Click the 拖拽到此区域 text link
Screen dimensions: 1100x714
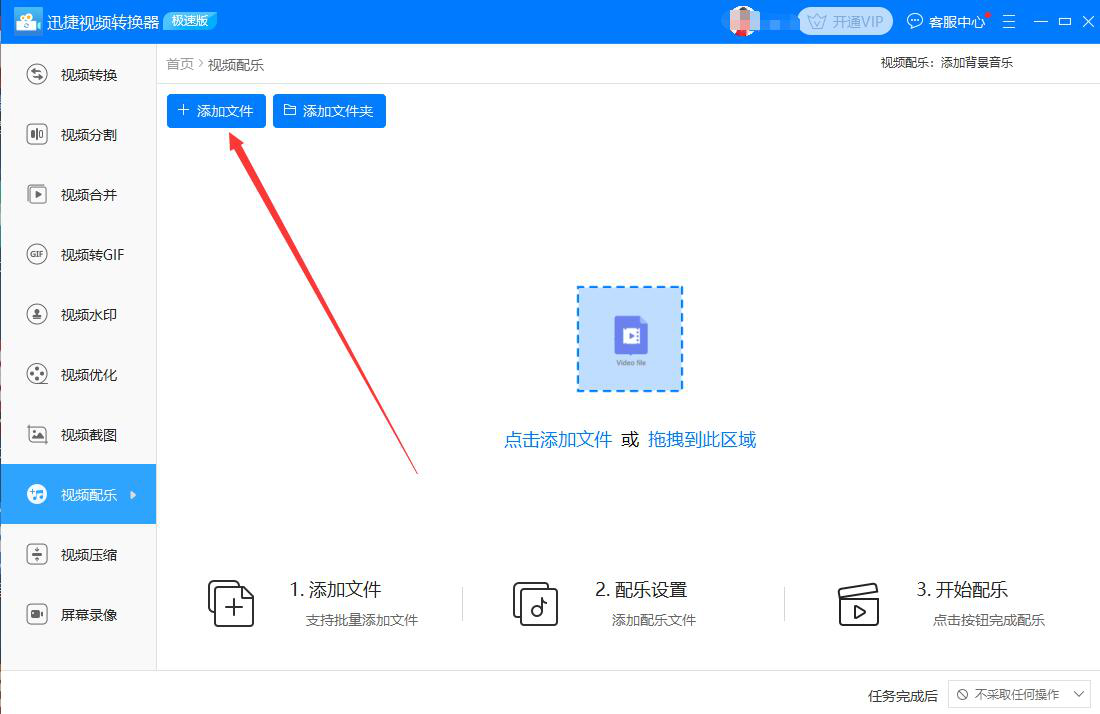702,440
